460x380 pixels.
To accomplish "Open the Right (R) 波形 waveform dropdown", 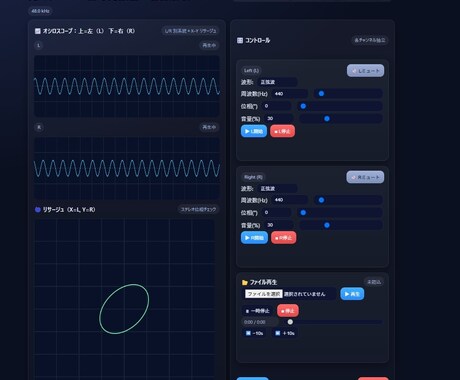I will click(x=277, y=189).
